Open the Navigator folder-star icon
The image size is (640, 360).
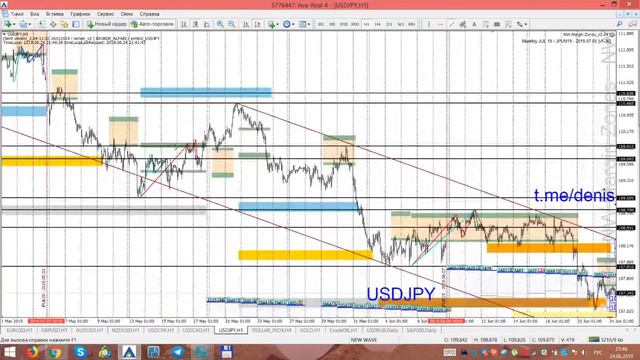[x=64, y=24]
